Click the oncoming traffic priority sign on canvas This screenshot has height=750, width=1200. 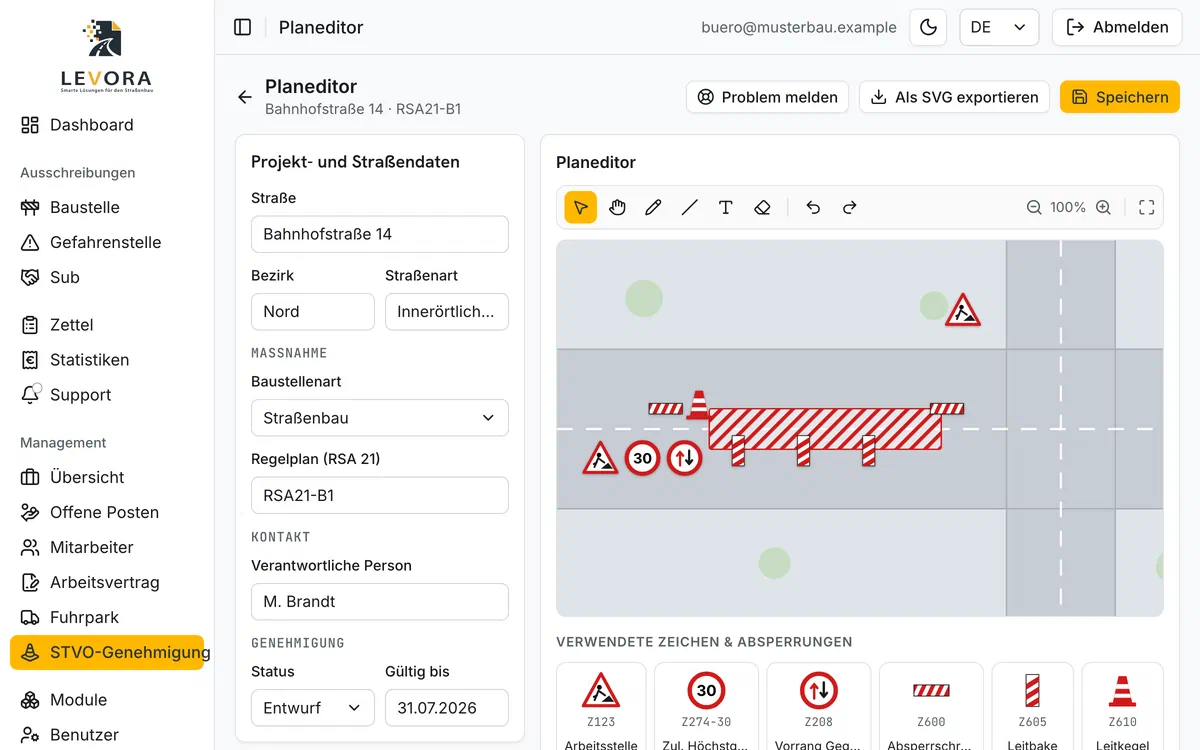coord(685,458)
